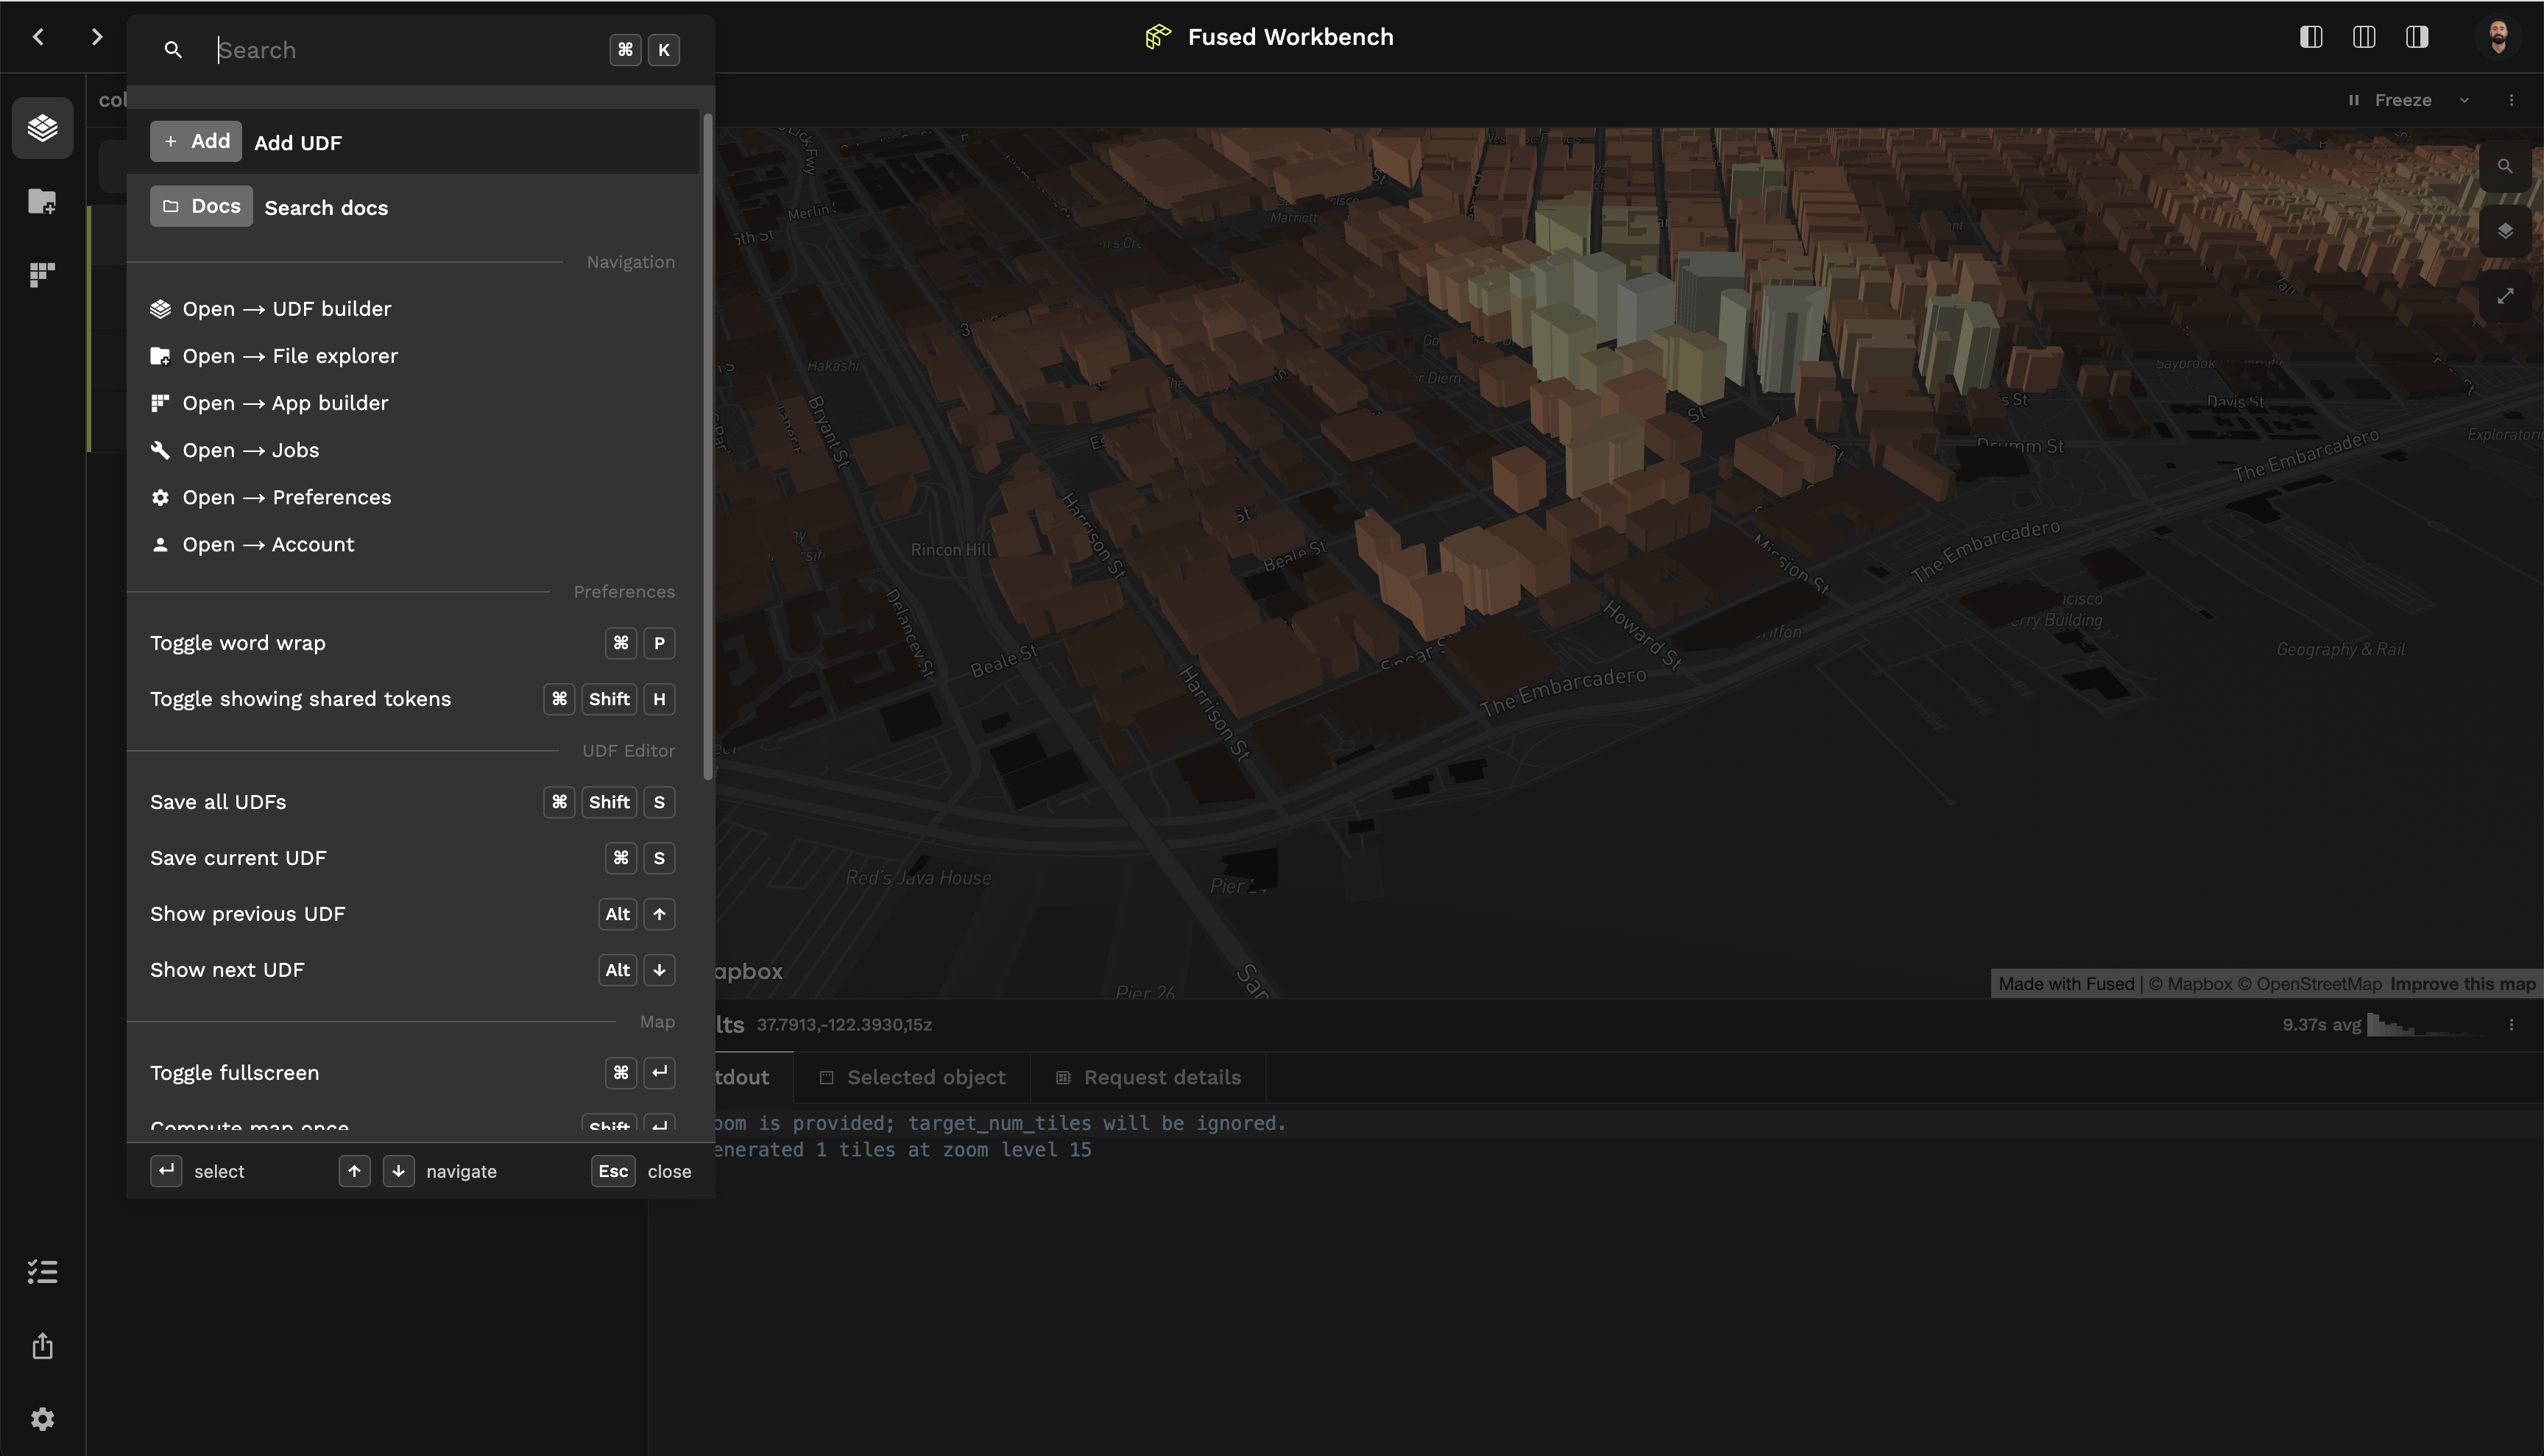Select the center split layout icon
This screenshot has height=1456, width=2544.
pos(2364,37)
